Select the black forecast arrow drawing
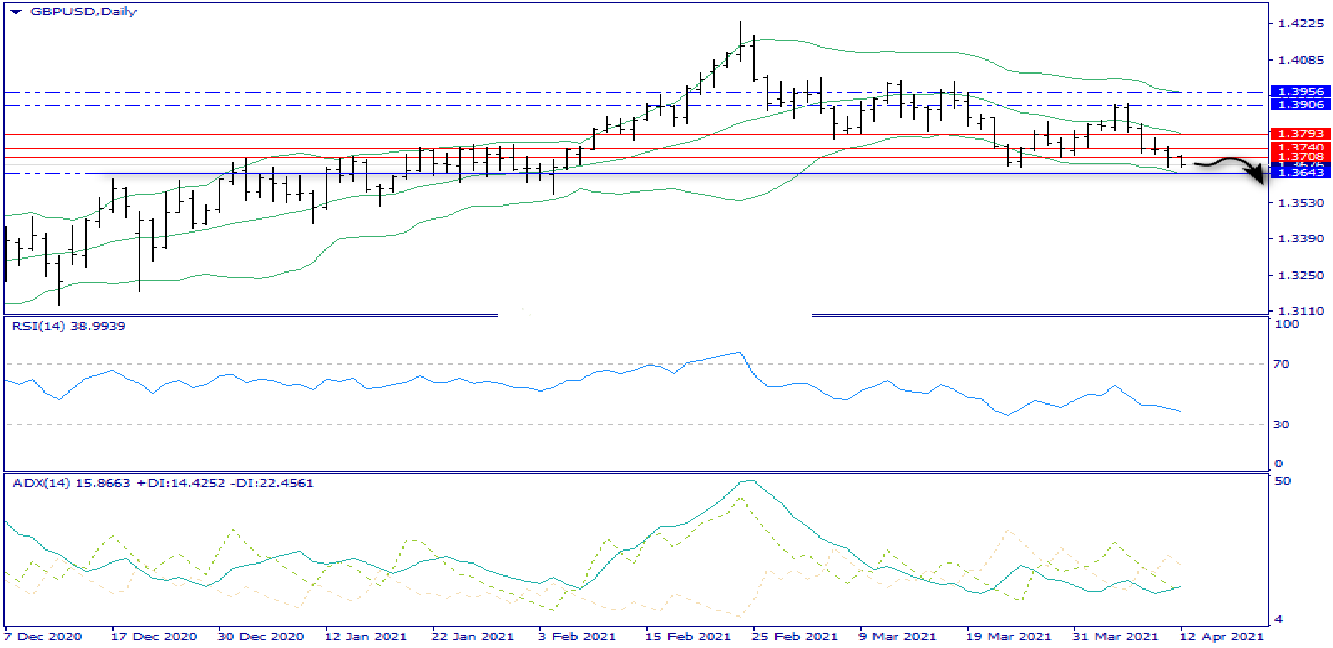This screenshot has width=1333, height=648. click(1230, 167)
